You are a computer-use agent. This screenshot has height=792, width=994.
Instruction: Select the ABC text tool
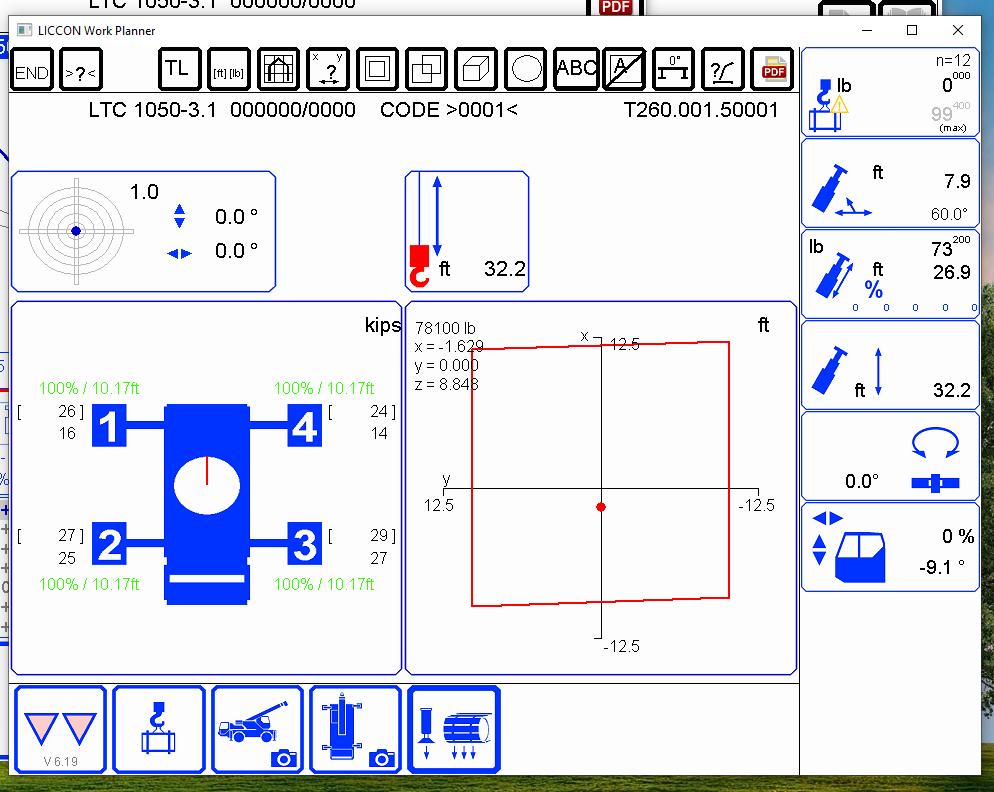pos(575,69)
